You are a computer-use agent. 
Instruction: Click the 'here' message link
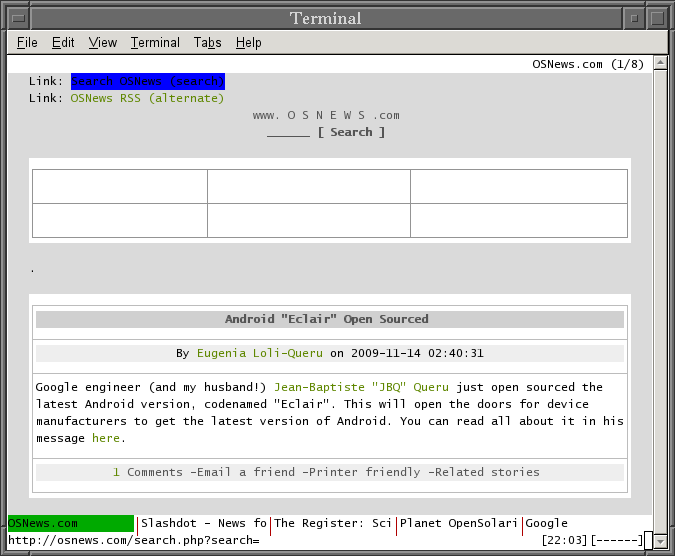click(x=105, y=438)
